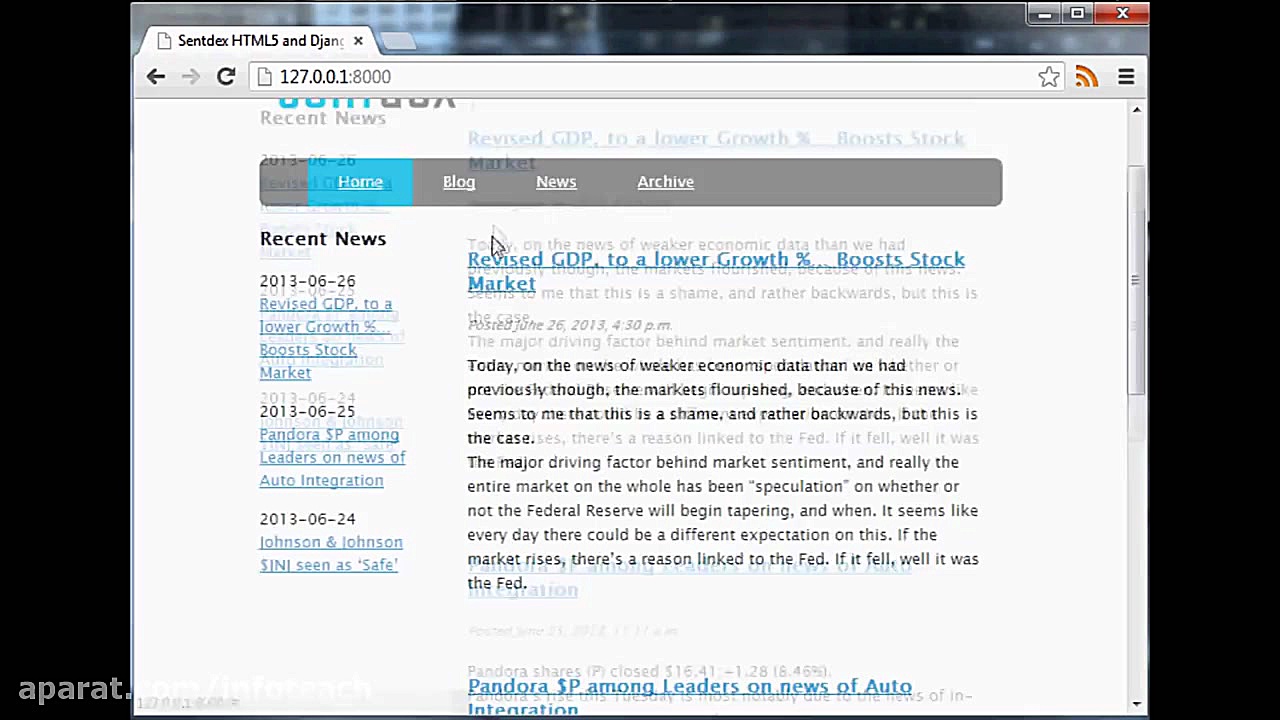Open sidebar link Johnson & Johnson $JNJ
1280x720 pixels.
coord(331,553)
